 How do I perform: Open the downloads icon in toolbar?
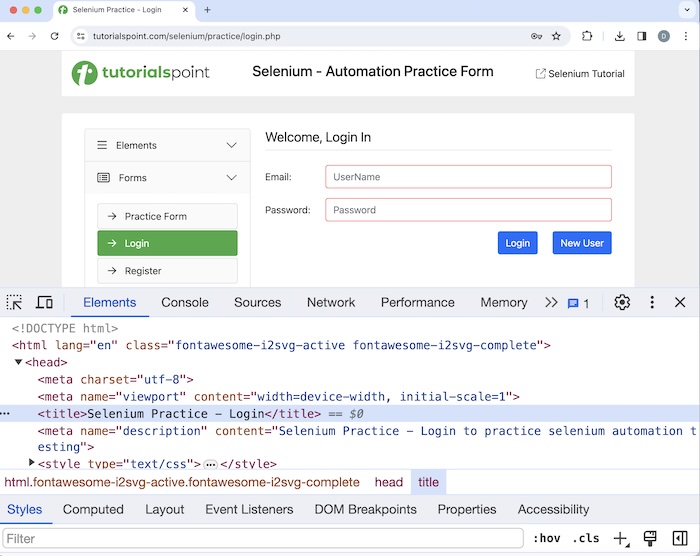click(x=620, y=36)
